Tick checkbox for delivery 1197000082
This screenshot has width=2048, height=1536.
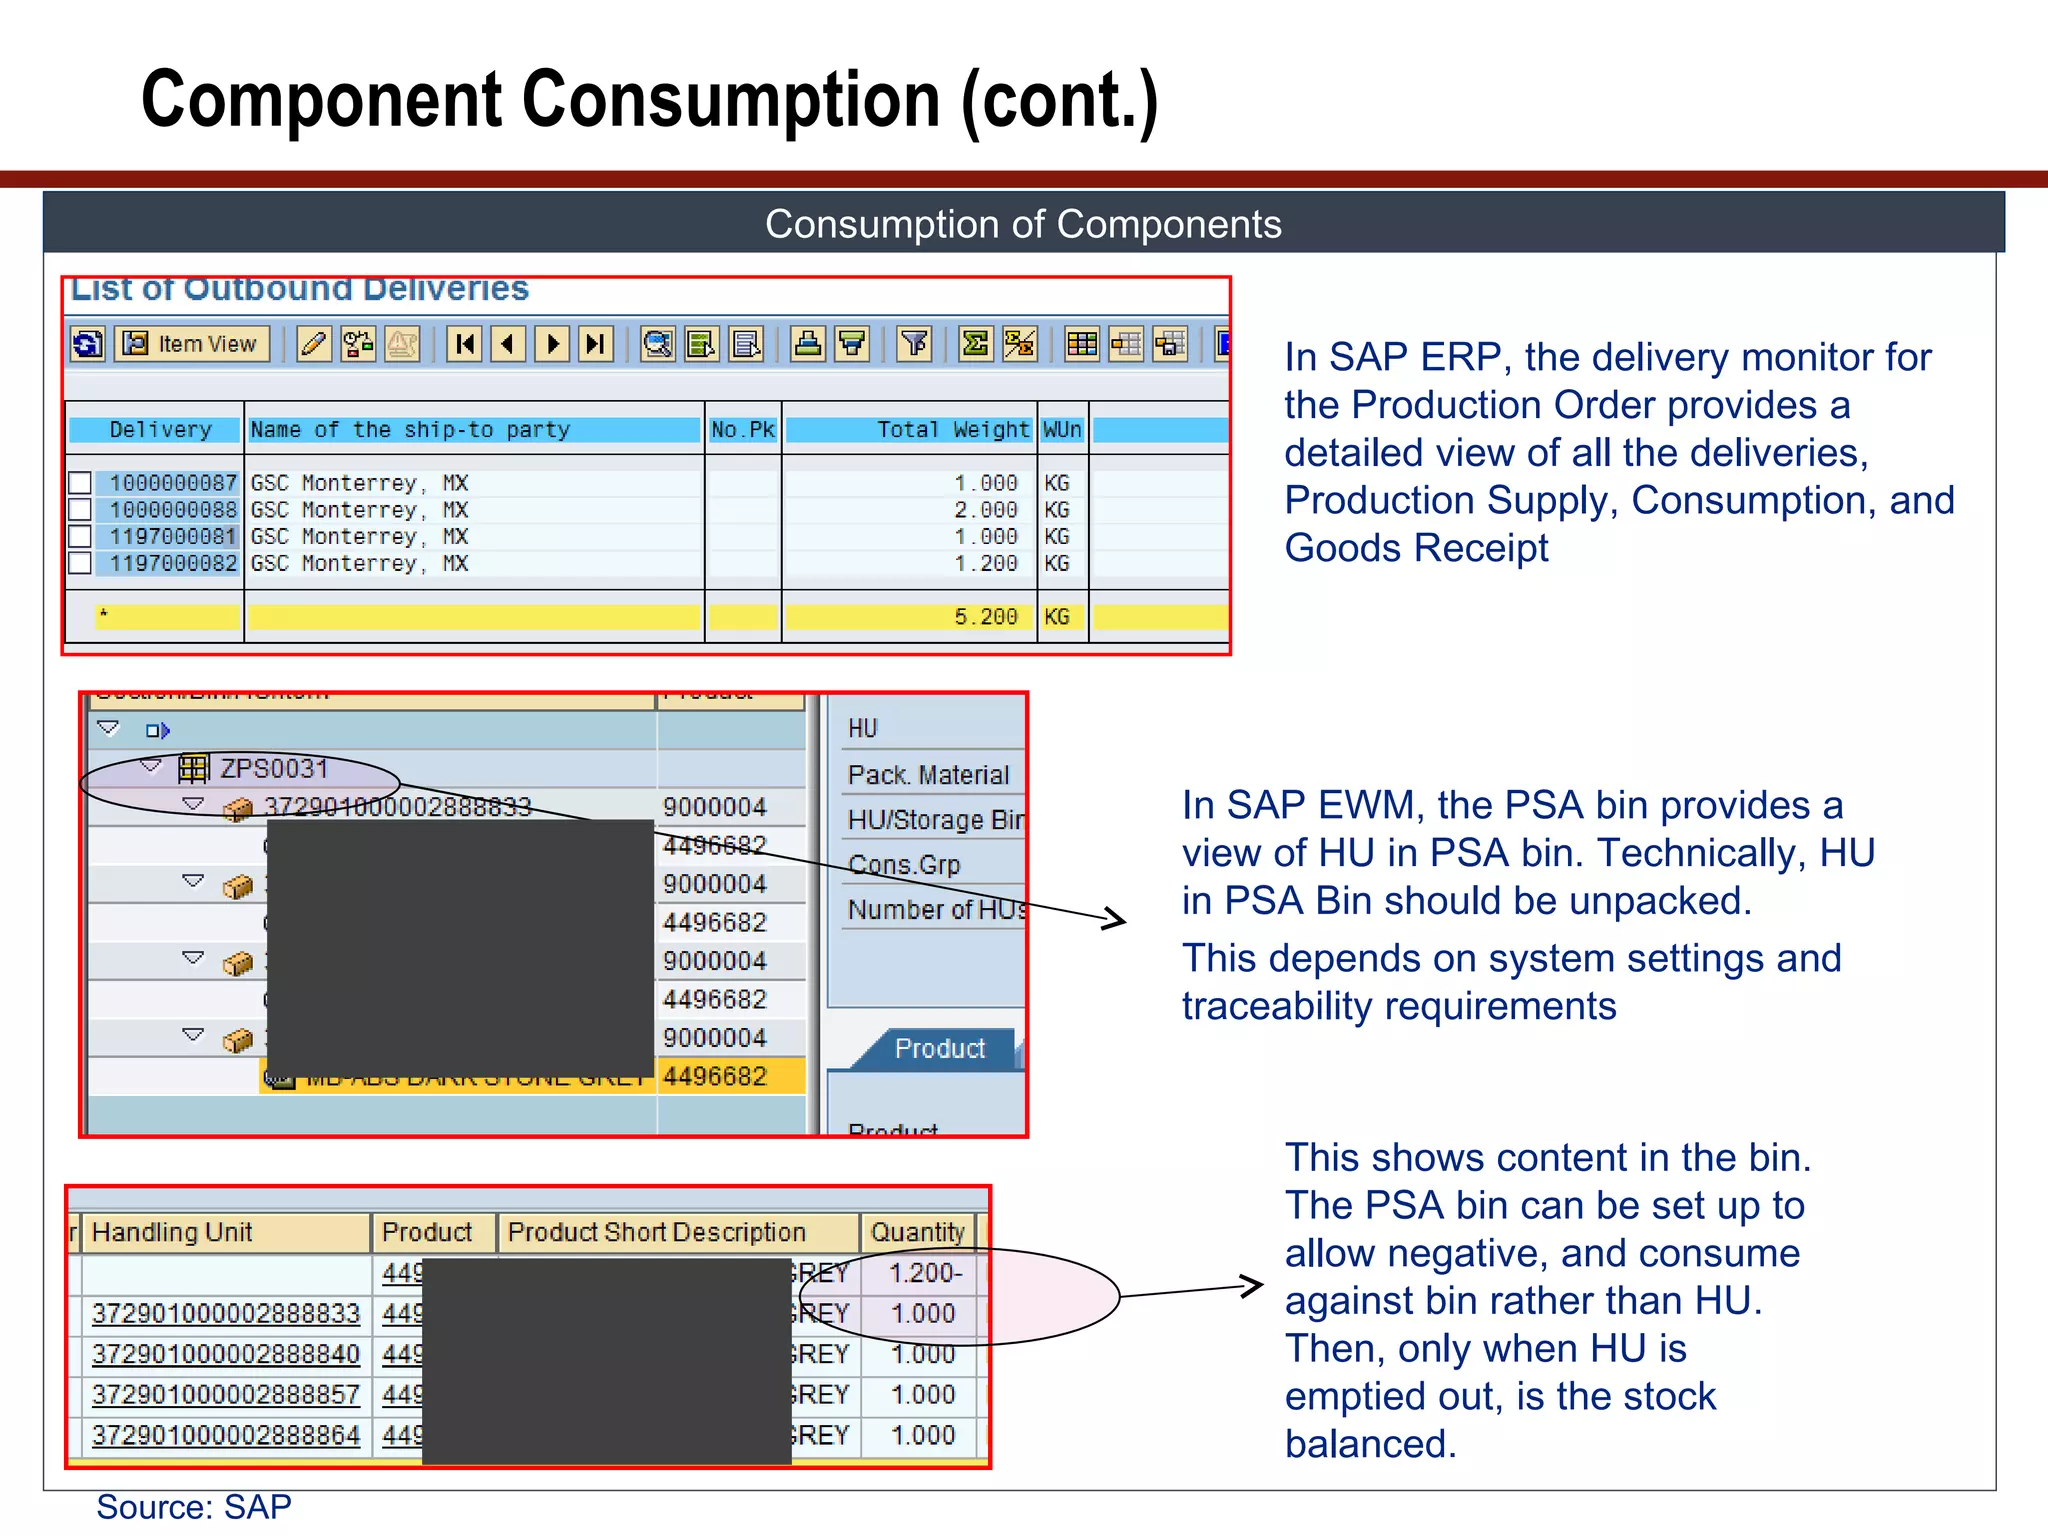[80, 564]
